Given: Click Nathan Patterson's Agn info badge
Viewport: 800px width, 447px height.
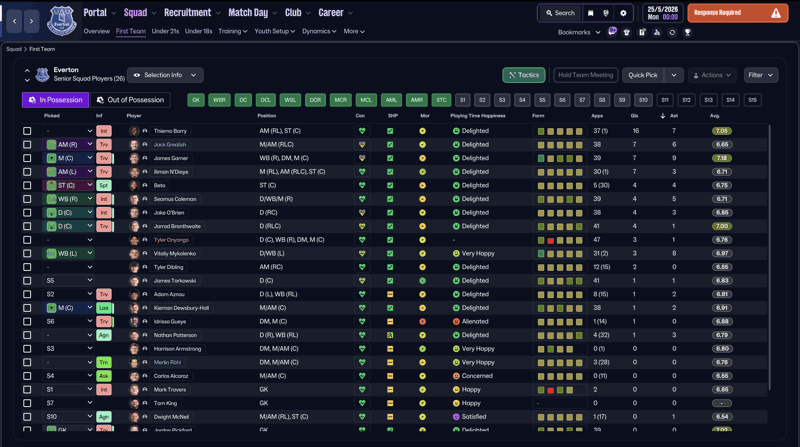Looking at the screenshot, I should click(x=104, y=335).
